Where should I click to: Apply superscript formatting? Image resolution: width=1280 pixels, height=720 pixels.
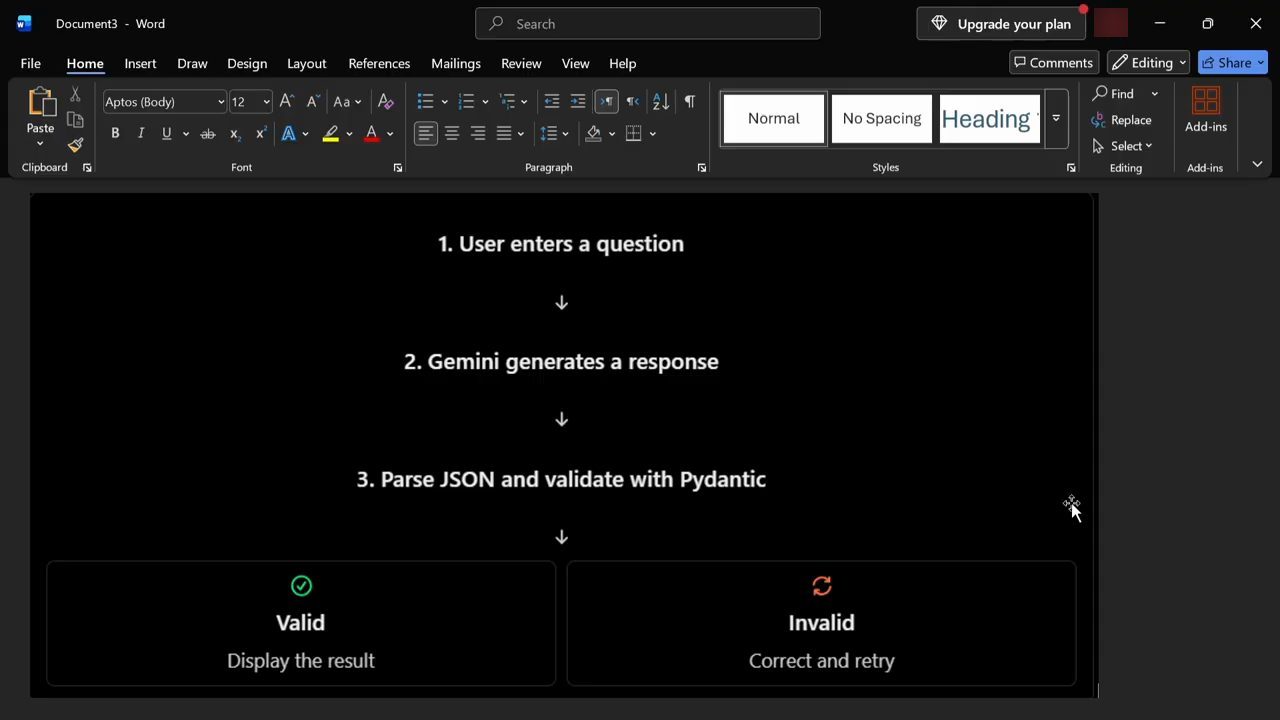click(x=261, y=133)
